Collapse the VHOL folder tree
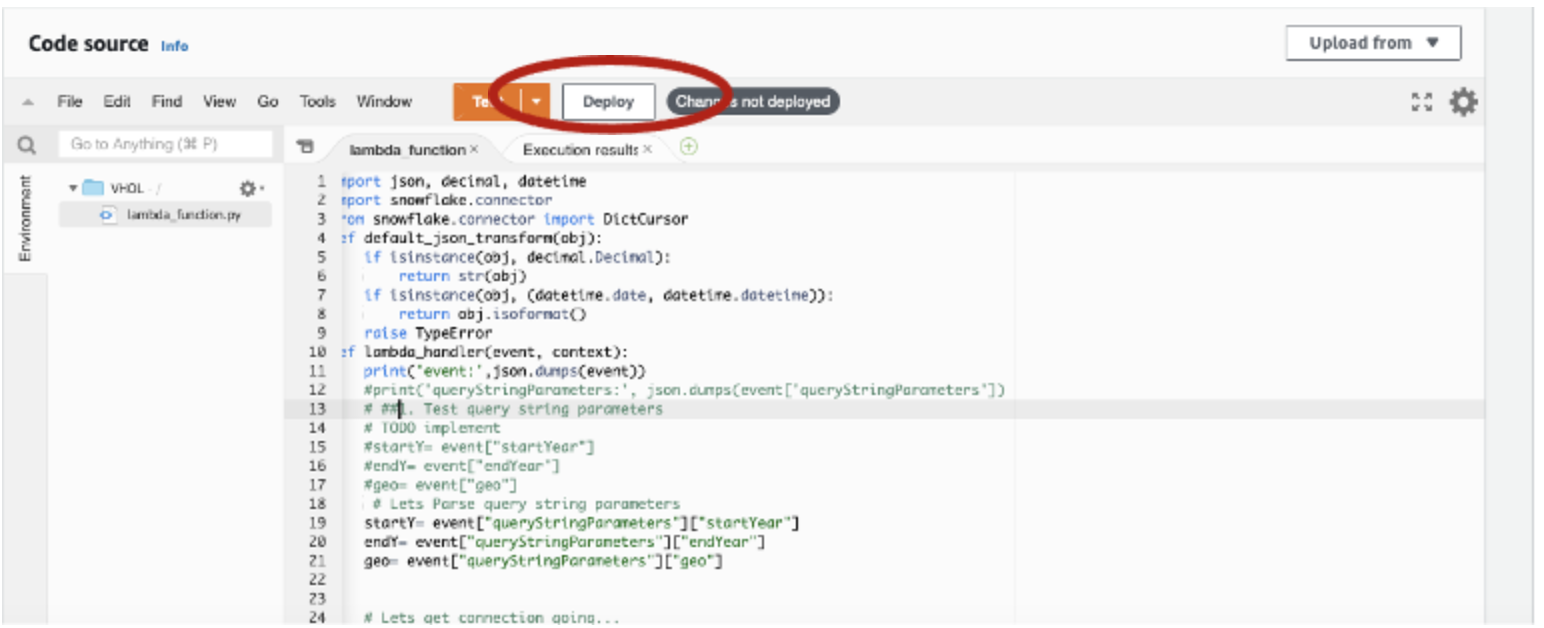The image size is (1544, 628). click(x=73, y=188)
